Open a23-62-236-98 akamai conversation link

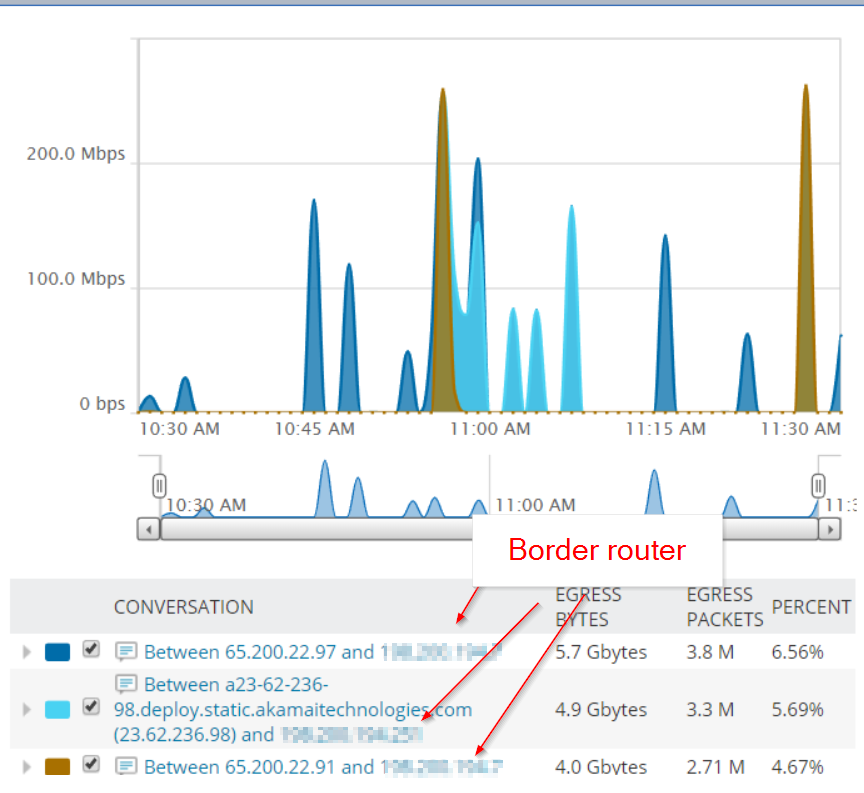(x=293, y=709)
